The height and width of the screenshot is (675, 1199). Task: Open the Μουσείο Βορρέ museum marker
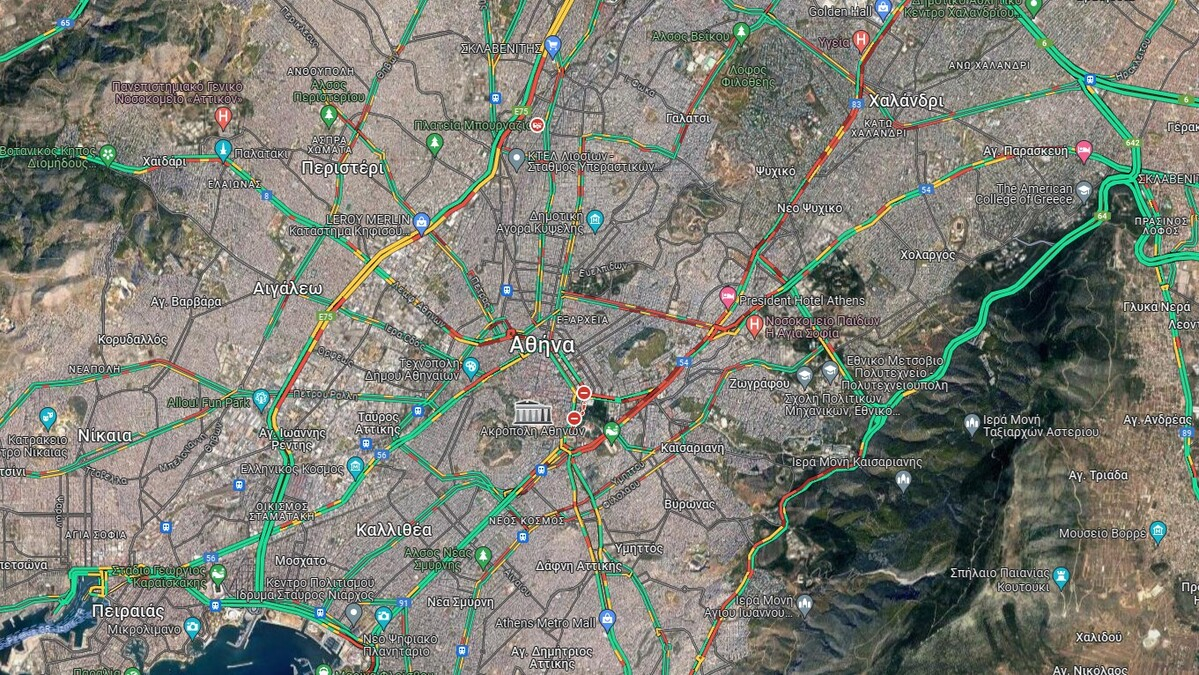[1158, 531]
